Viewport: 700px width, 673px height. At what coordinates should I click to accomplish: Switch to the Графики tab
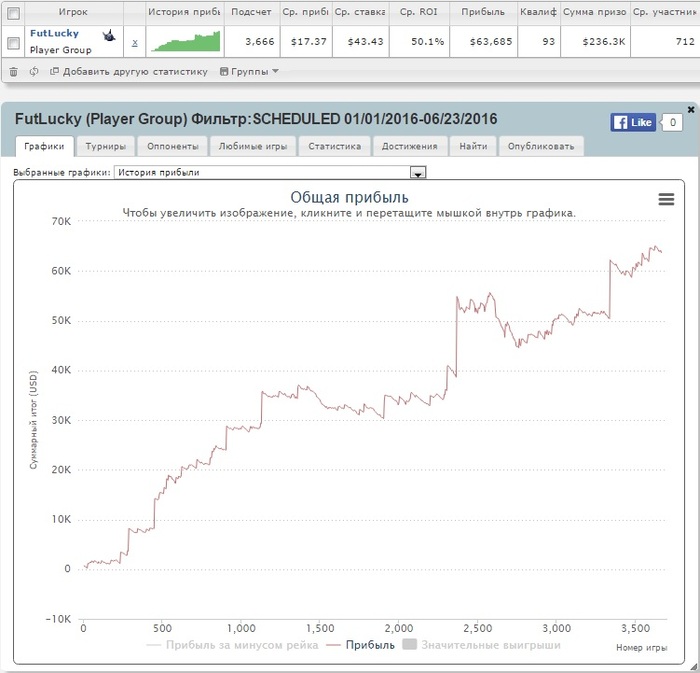[x=44, y=146]
